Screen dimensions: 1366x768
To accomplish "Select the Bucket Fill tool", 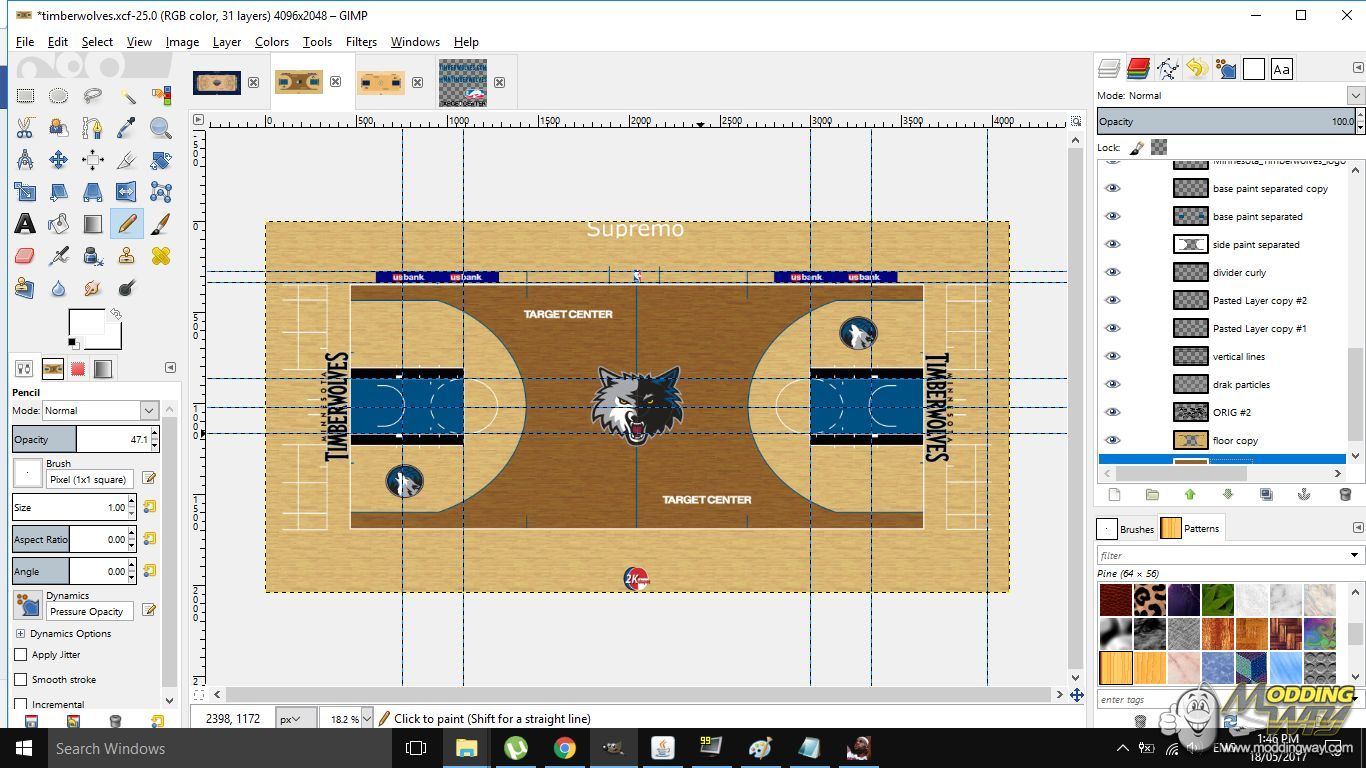I will (x=59, y=224).
